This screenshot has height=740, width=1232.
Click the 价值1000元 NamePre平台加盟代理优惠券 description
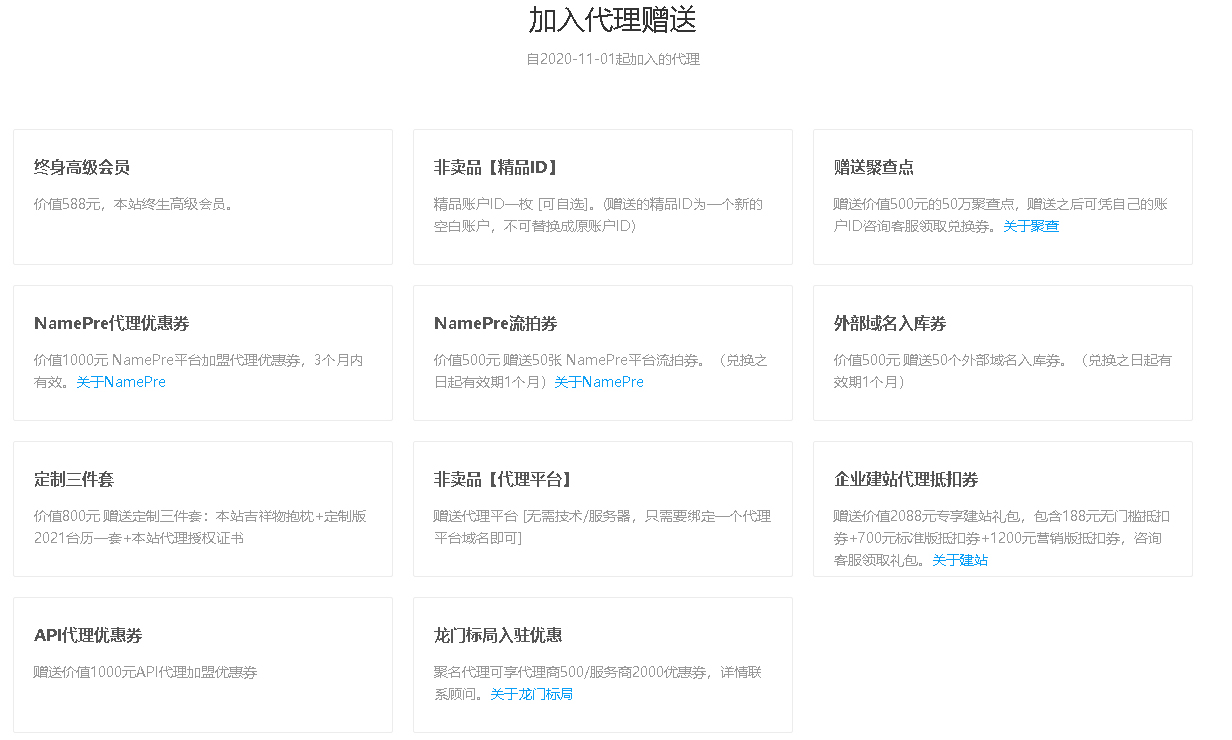[199, 371]
